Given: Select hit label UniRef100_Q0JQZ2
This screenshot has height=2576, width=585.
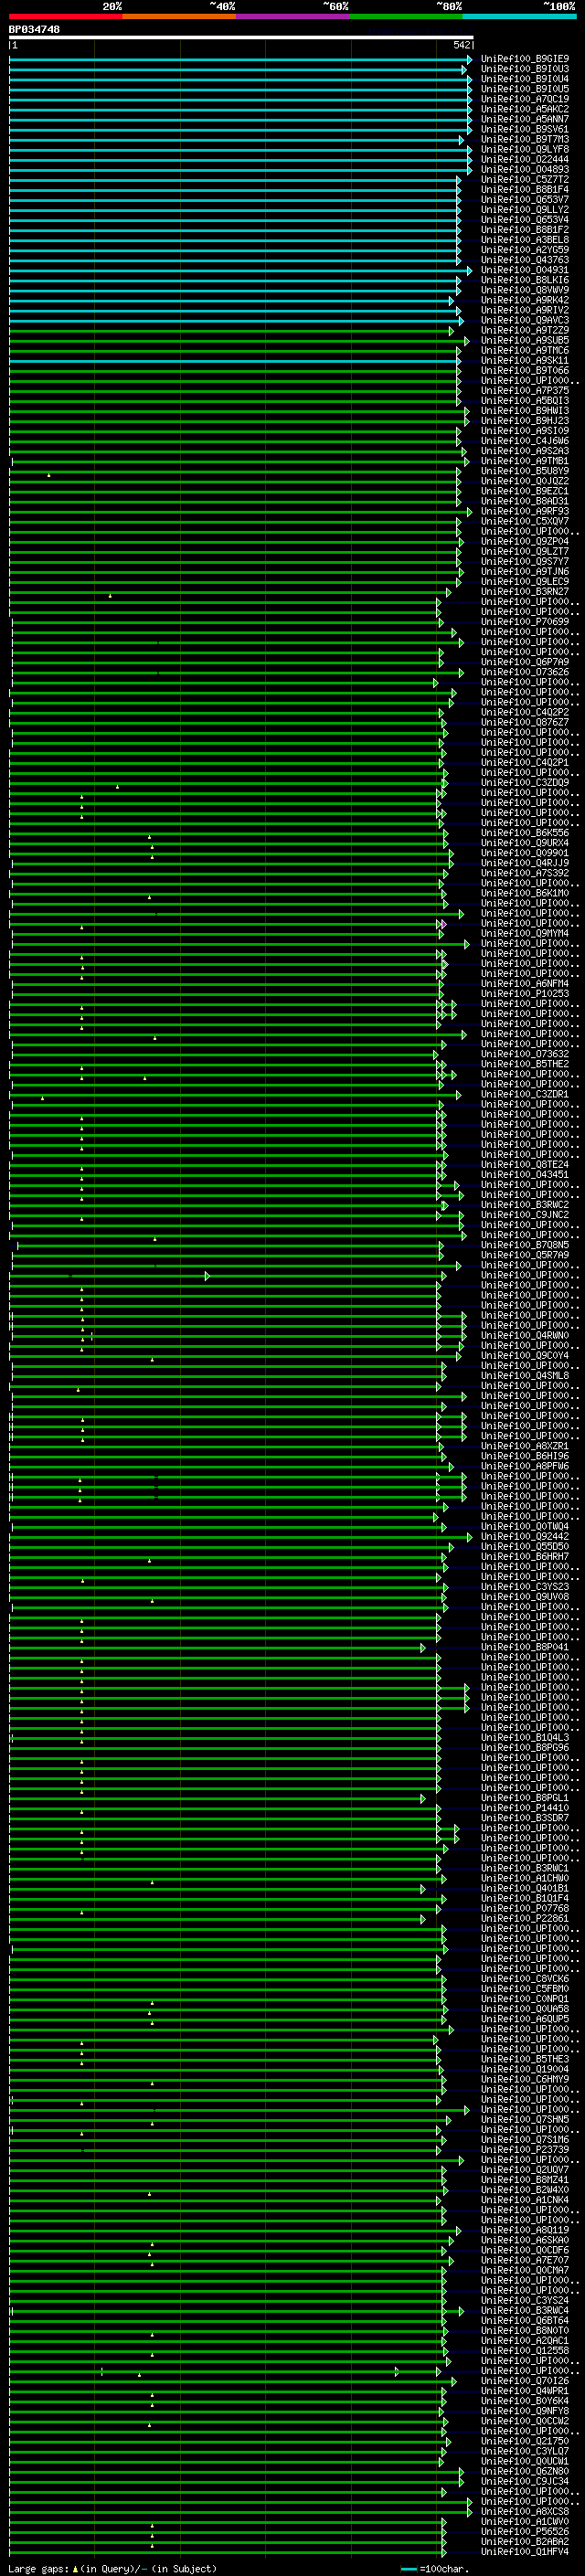Looking at the screenshot, I should click(x=525, y=481).
